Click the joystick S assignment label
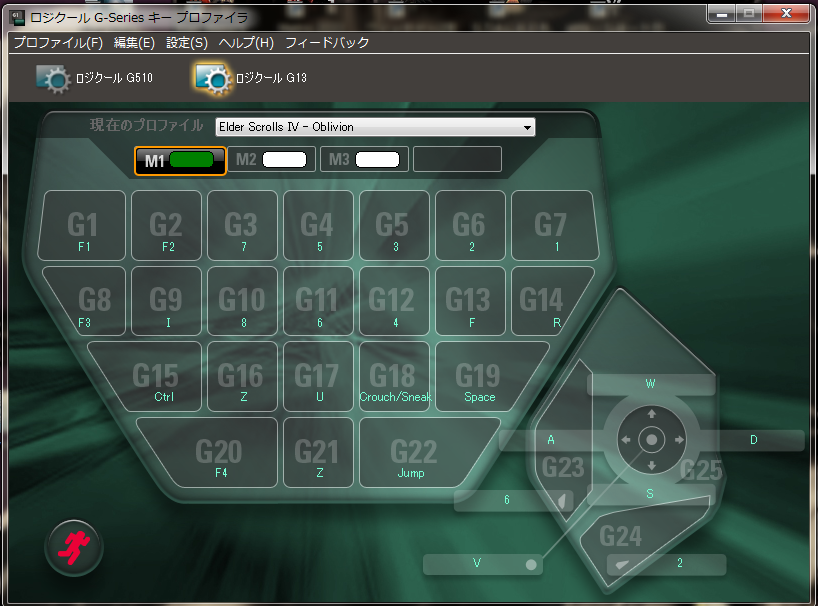This screenshot has height=606, width=818. pyautogui.click(x=650, y=494)
